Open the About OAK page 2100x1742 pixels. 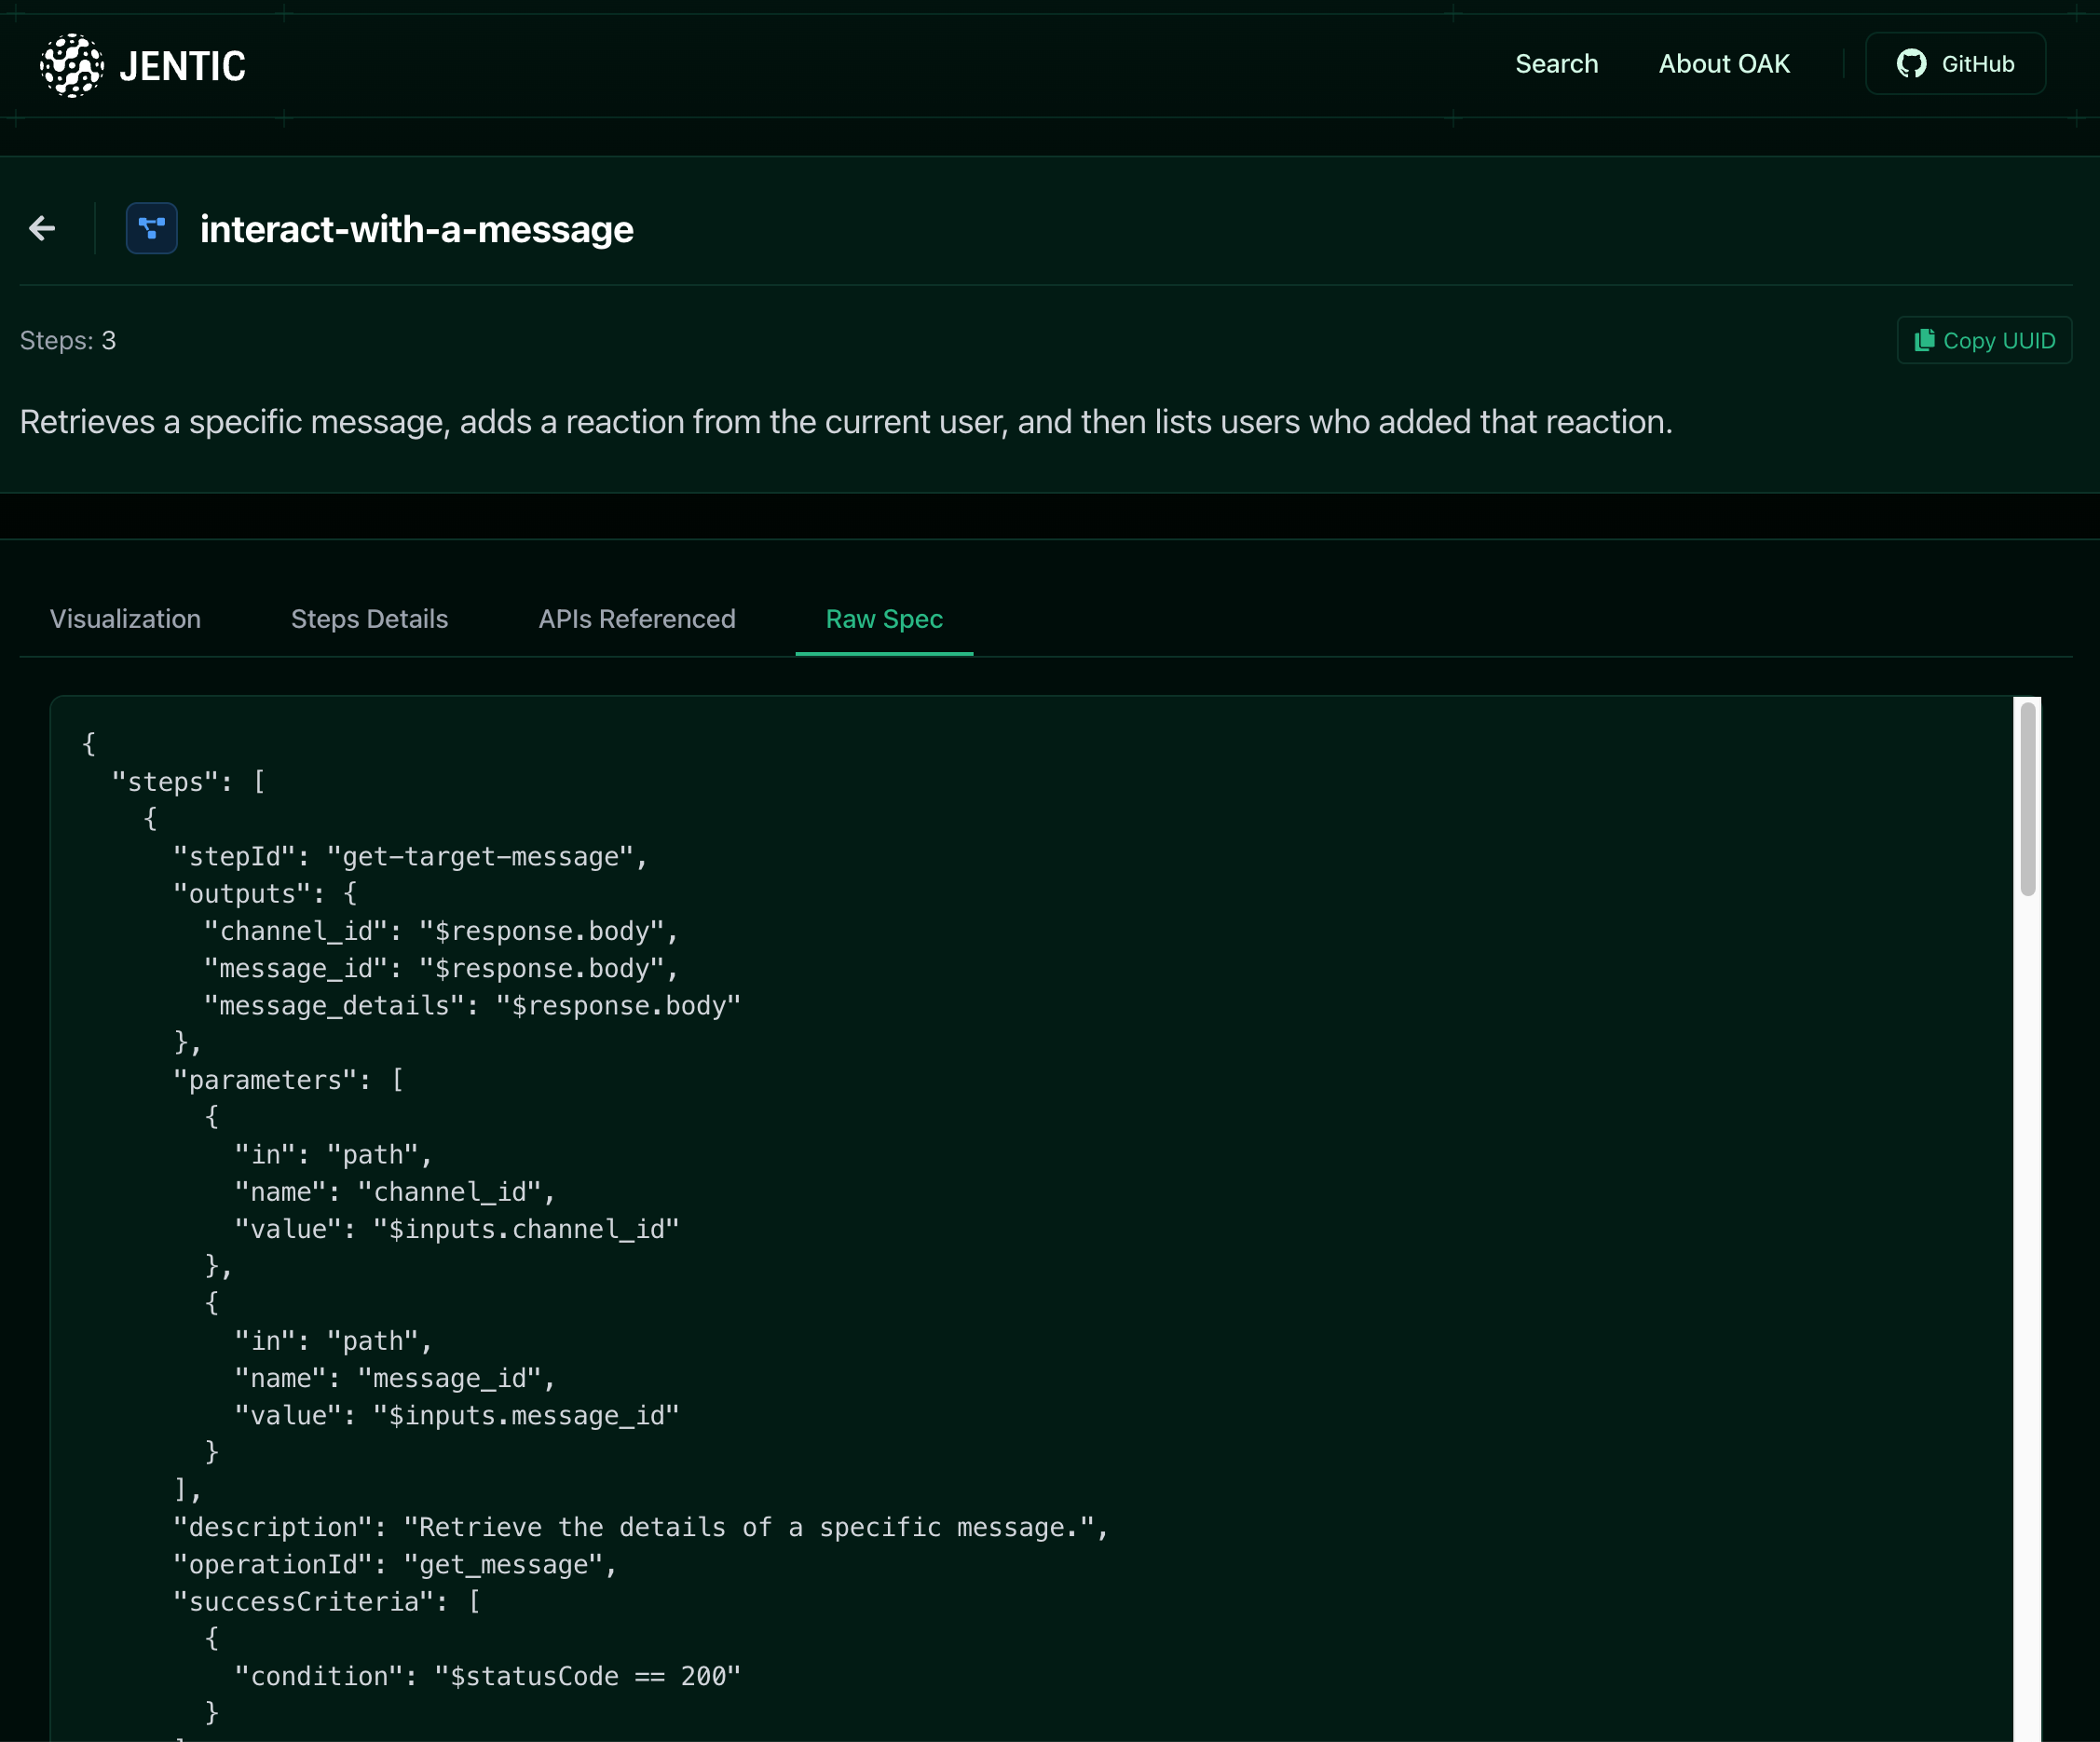1724,64
